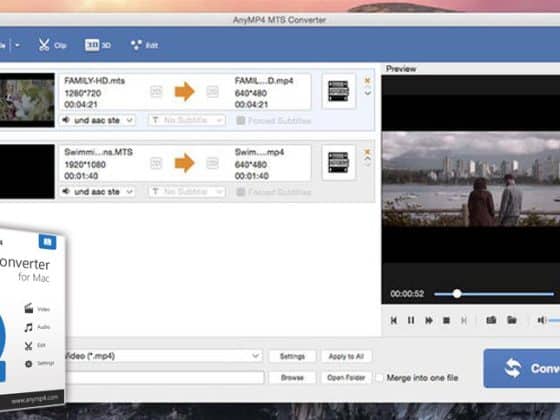Click the profile Settings button

pos(292,356)
